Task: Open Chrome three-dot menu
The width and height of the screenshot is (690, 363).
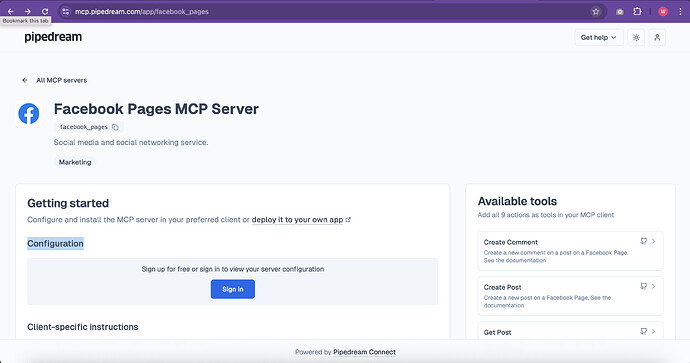Action: (680, 11)
